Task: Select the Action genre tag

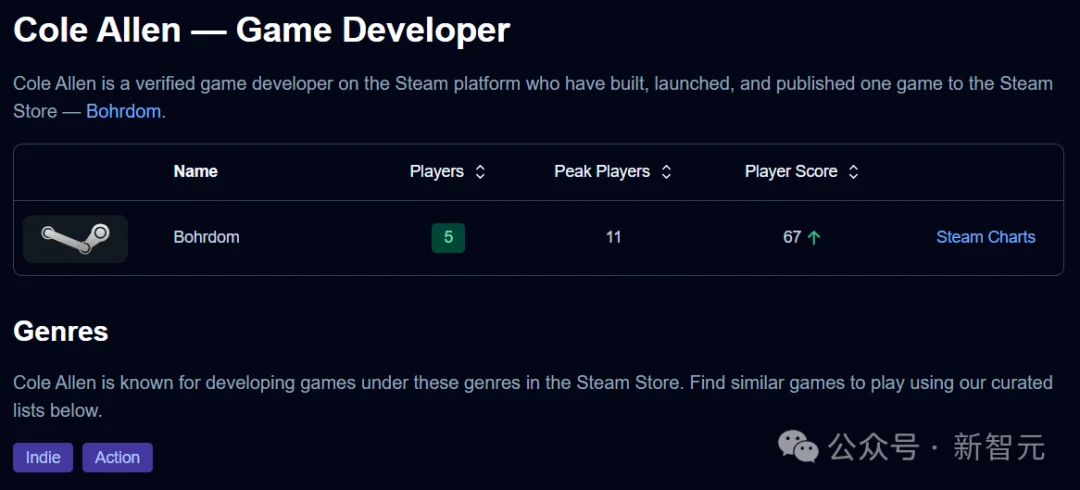Action: point(117,457)
